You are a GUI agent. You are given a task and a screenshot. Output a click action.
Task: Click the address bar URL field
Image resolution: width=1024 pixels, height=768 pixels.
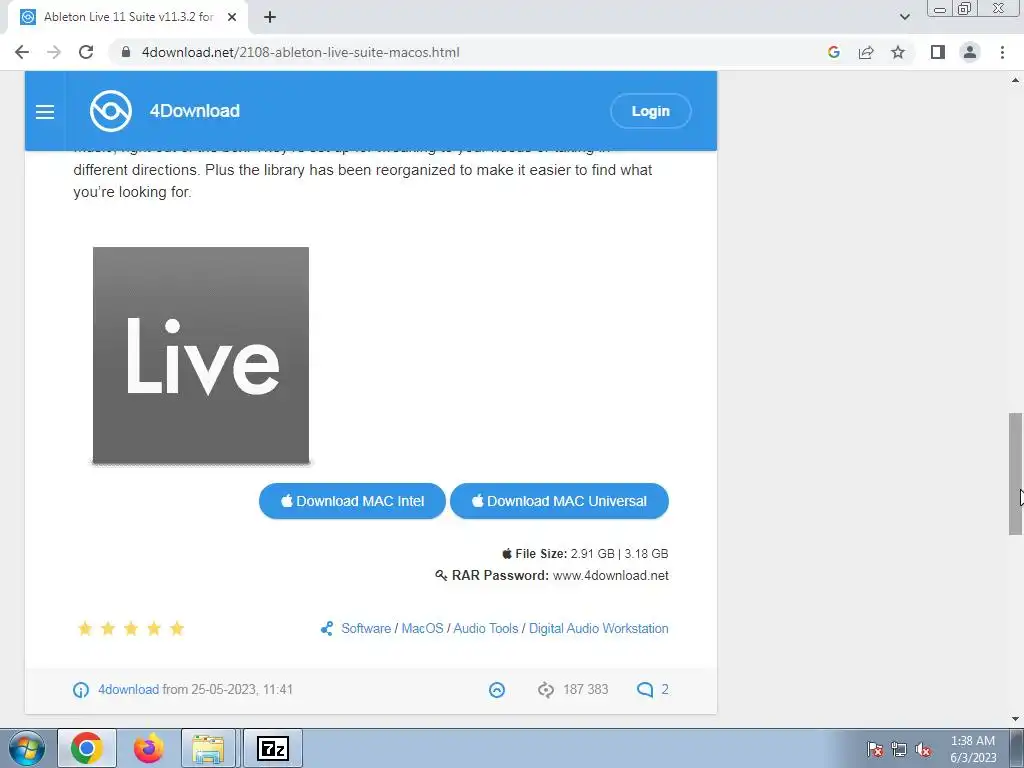[x=468, y=52]
